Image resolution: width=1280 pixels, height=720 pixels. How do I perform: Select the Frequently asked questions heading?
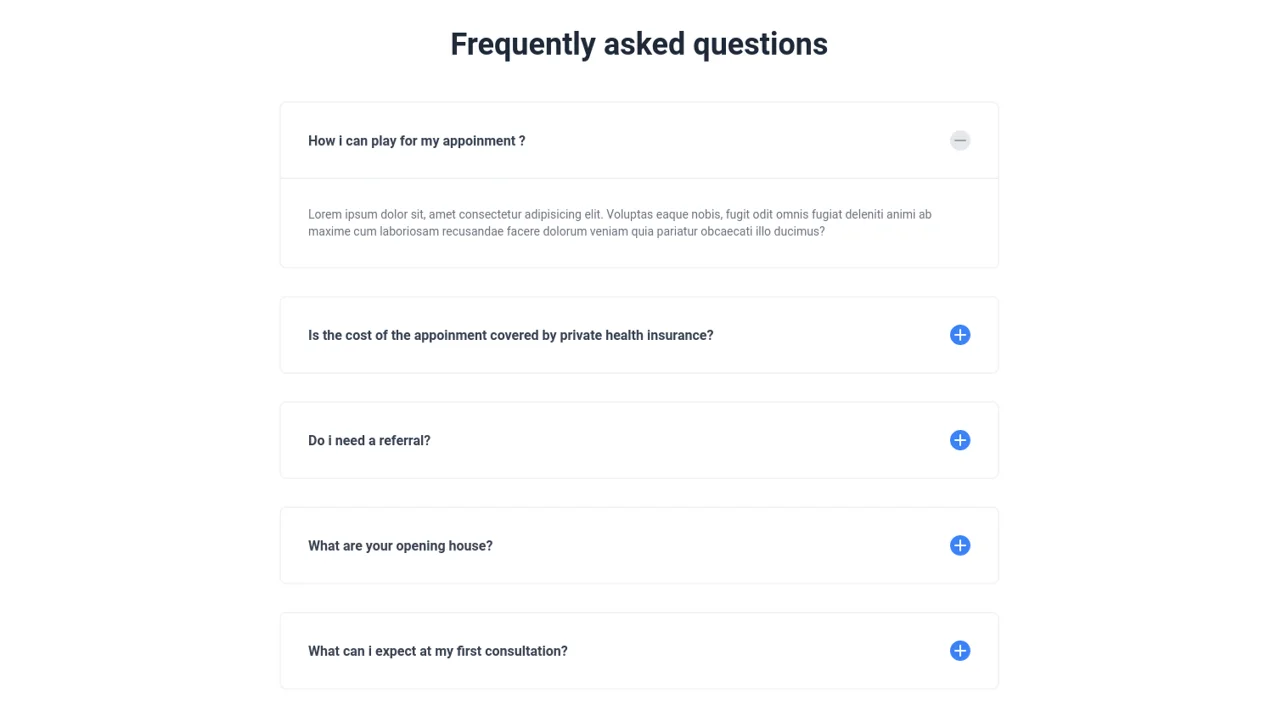click(639, 44)
